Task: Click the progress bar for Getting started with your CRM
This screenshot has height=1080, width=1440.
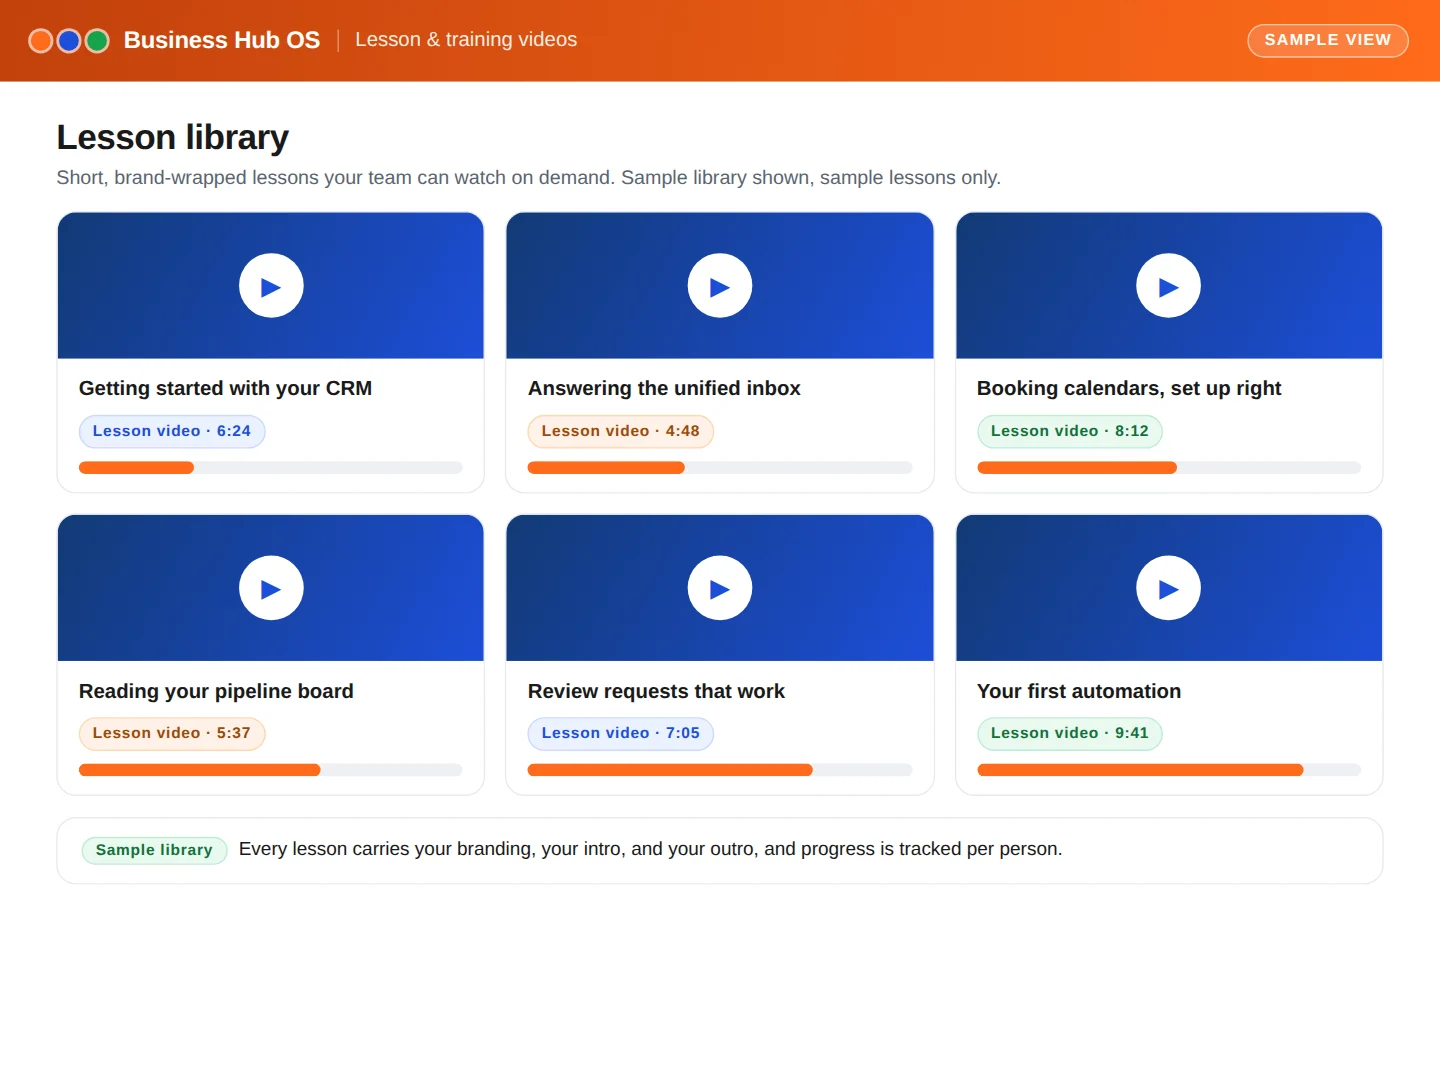Action: 271,468
